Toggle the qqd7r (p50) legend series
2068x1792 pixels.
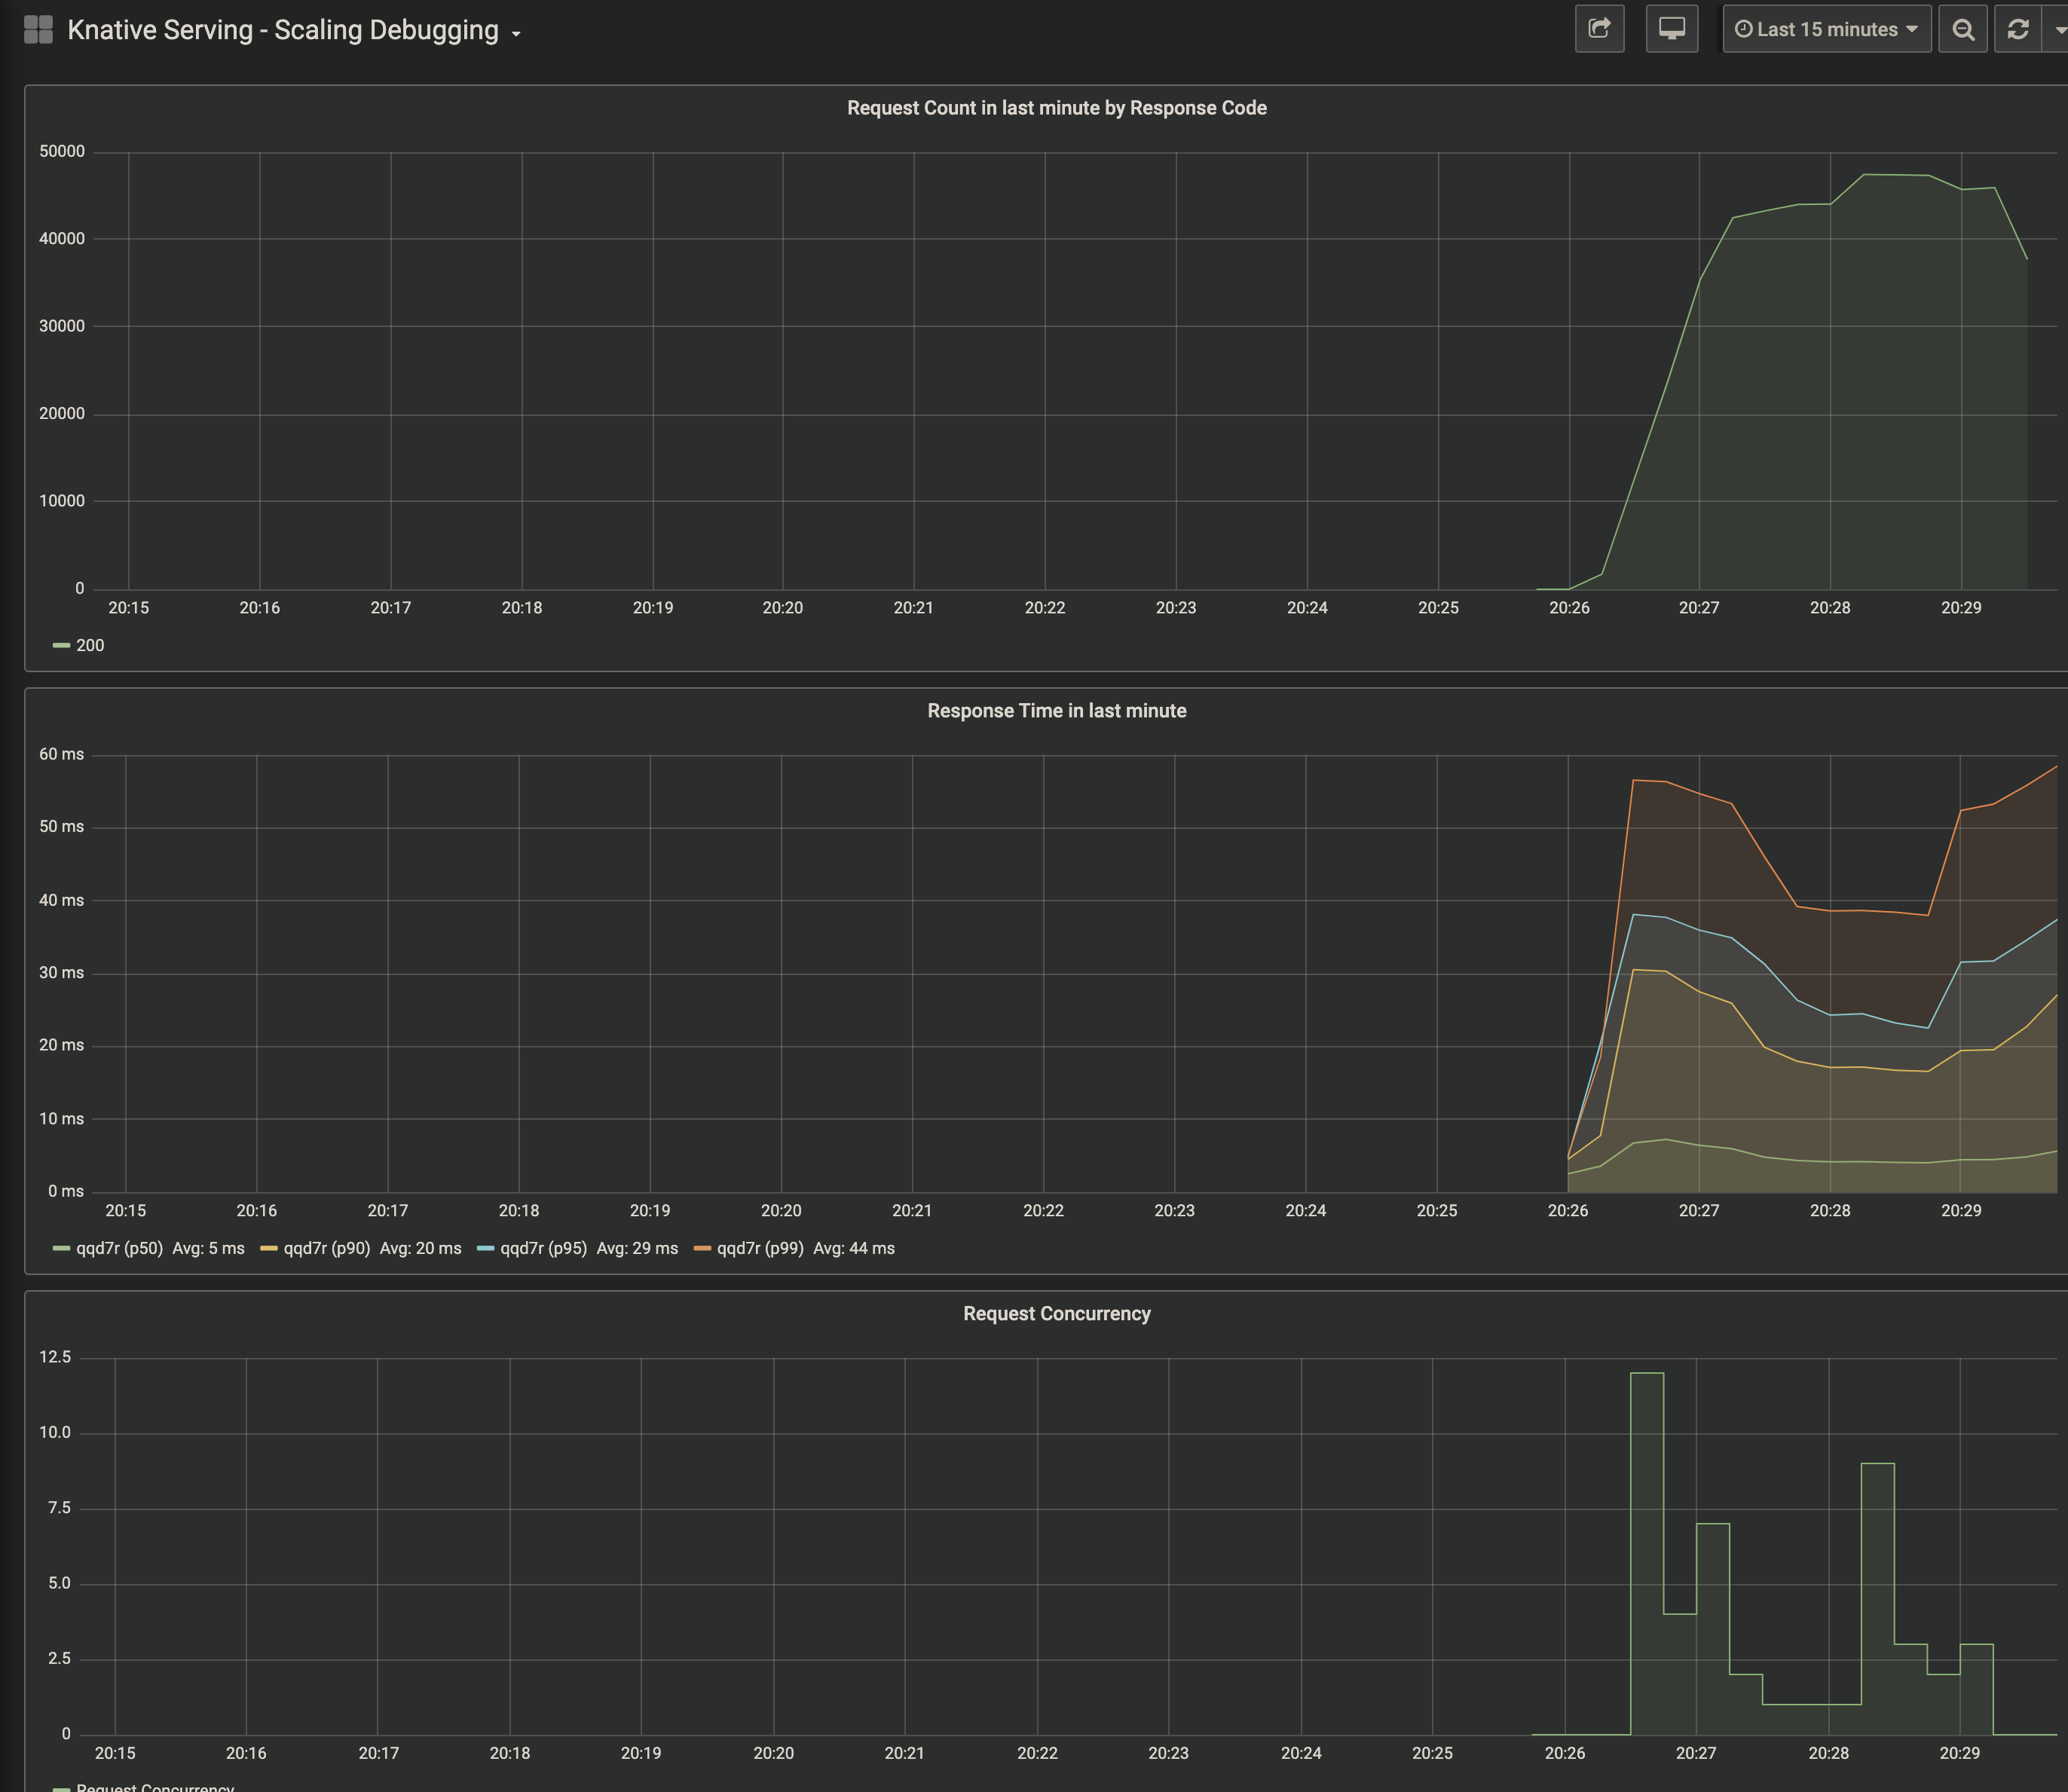pyautogui.click(x=119, y=1248)
